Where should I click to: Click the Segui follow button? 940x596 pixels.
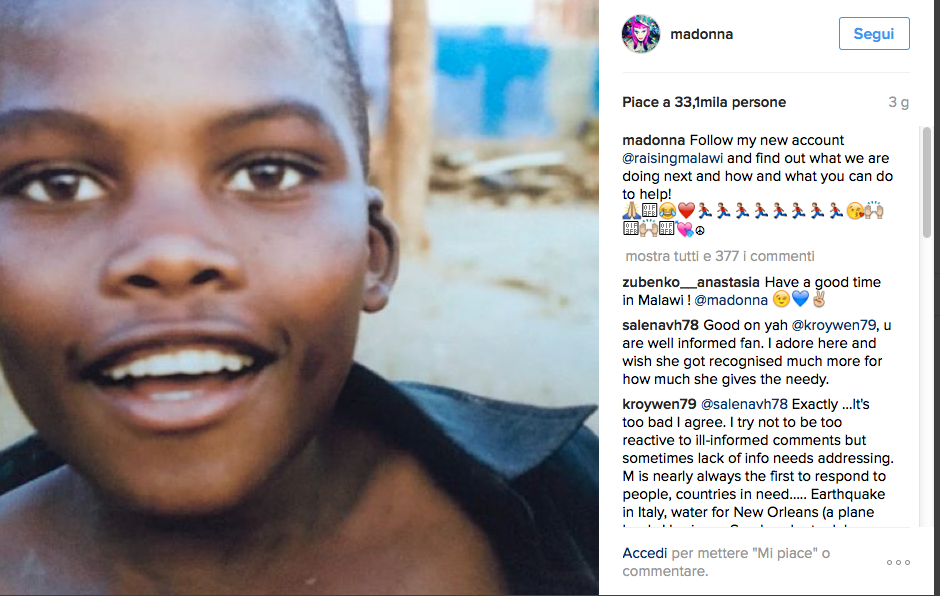[873, 34]
